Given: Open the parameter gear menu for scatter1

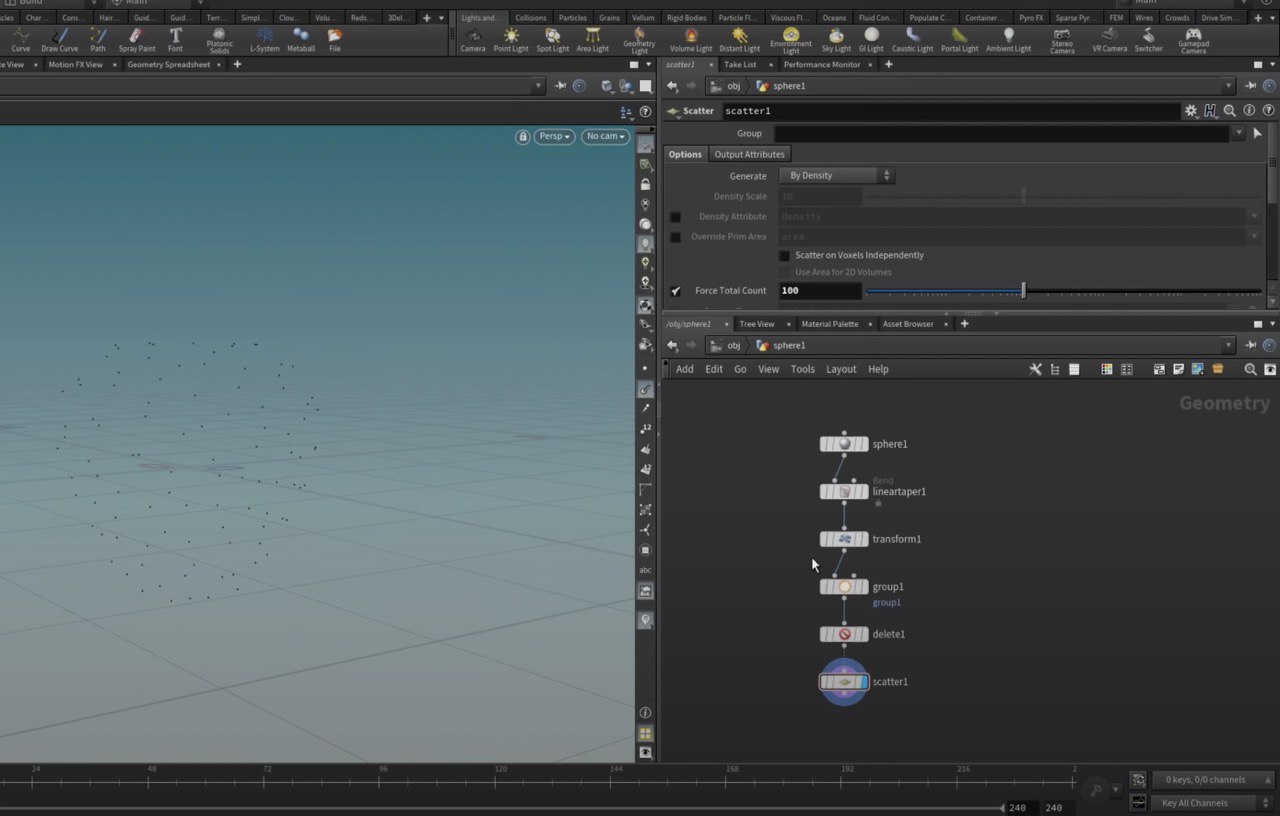Looking at the screenshot, I should pyautogui.click(x=1191, y=111).
